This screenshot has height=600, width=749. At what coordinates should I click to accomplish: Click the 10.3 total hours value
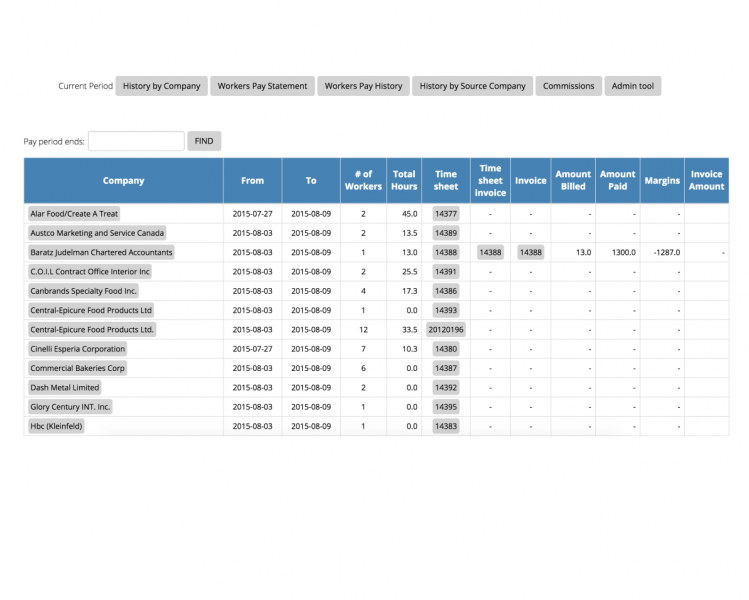tap(410, 349)
